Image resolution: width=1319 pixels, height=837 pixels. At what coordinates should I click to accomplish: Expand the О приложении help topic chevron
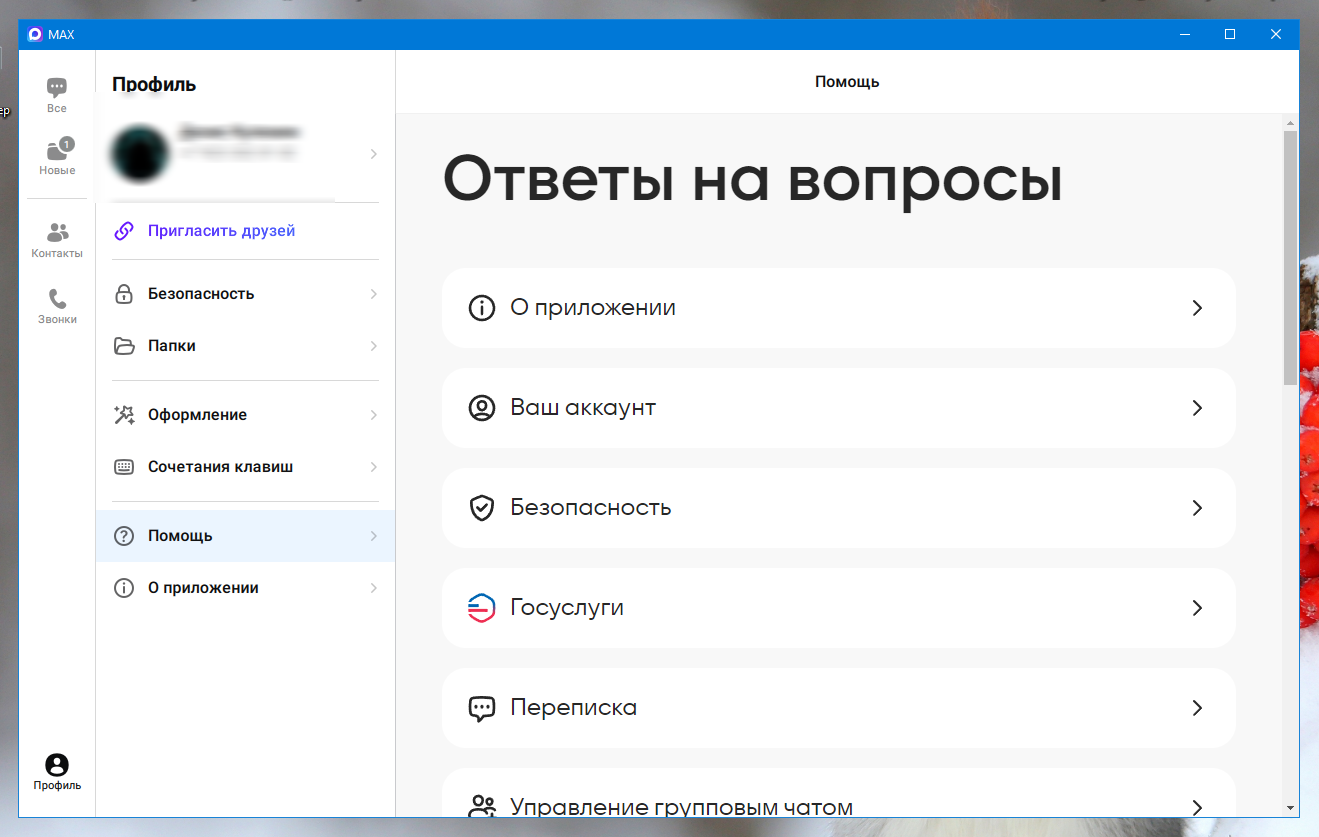[1196, 308]
